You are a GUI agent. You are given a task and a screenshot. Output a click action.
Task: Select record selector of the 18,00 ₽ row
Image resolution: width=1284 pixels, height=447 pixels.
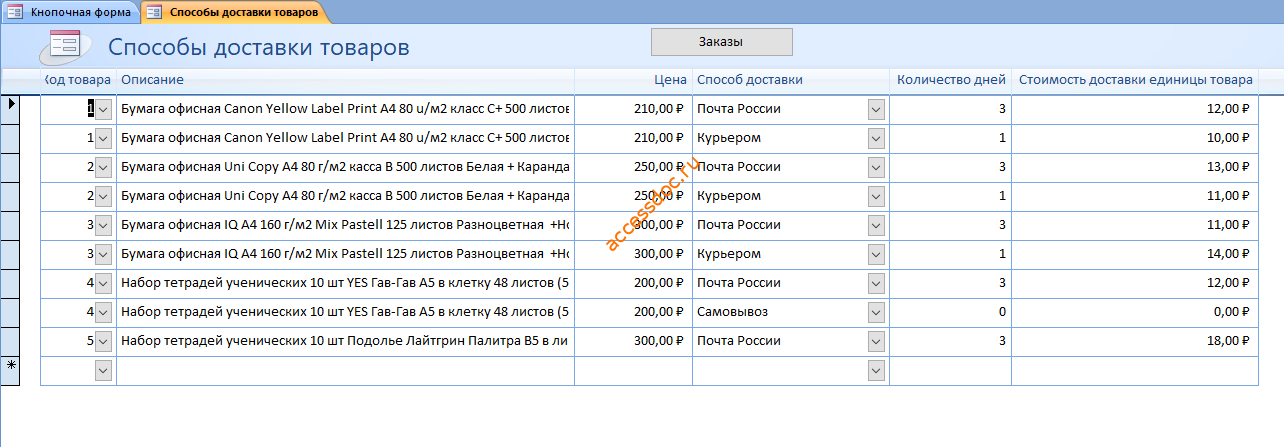tap(12, 341)
